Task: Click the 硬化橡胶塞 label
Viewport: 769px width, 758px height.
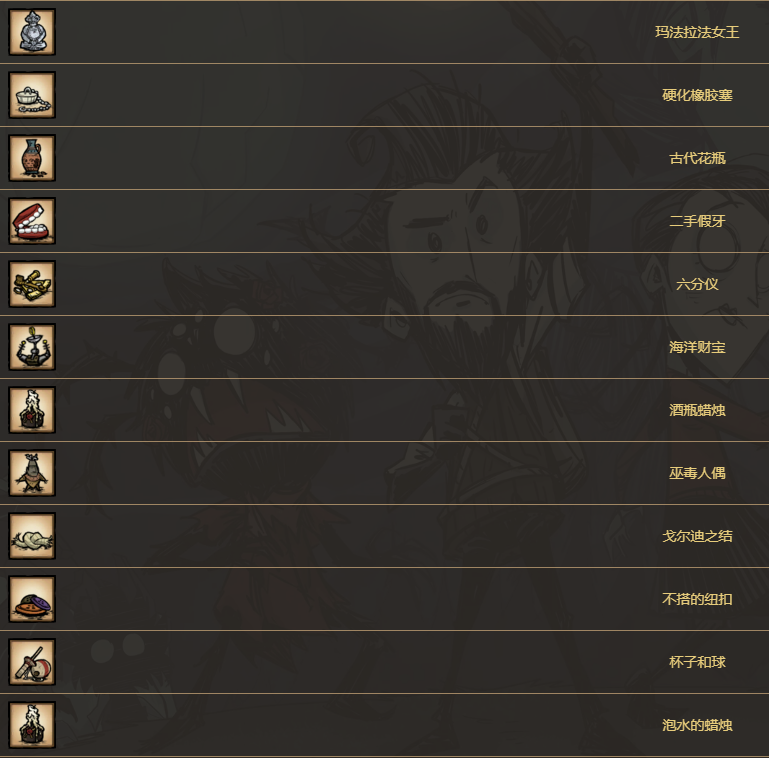Action: pos(697,95)
